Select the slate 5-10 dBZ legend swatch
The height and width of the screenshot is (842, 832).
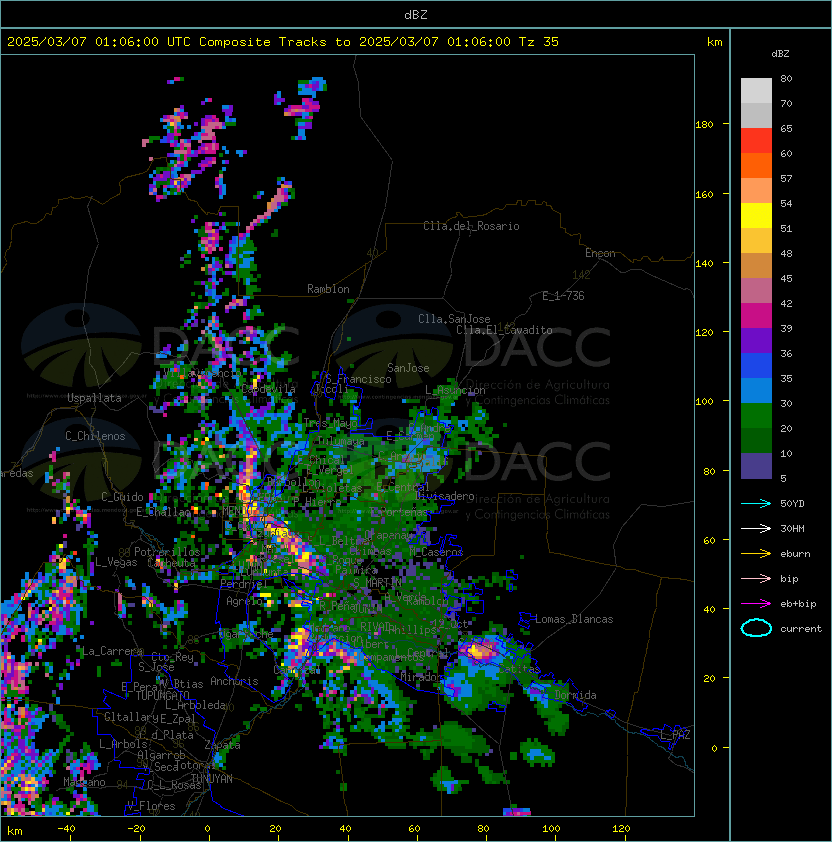(756, 466)
